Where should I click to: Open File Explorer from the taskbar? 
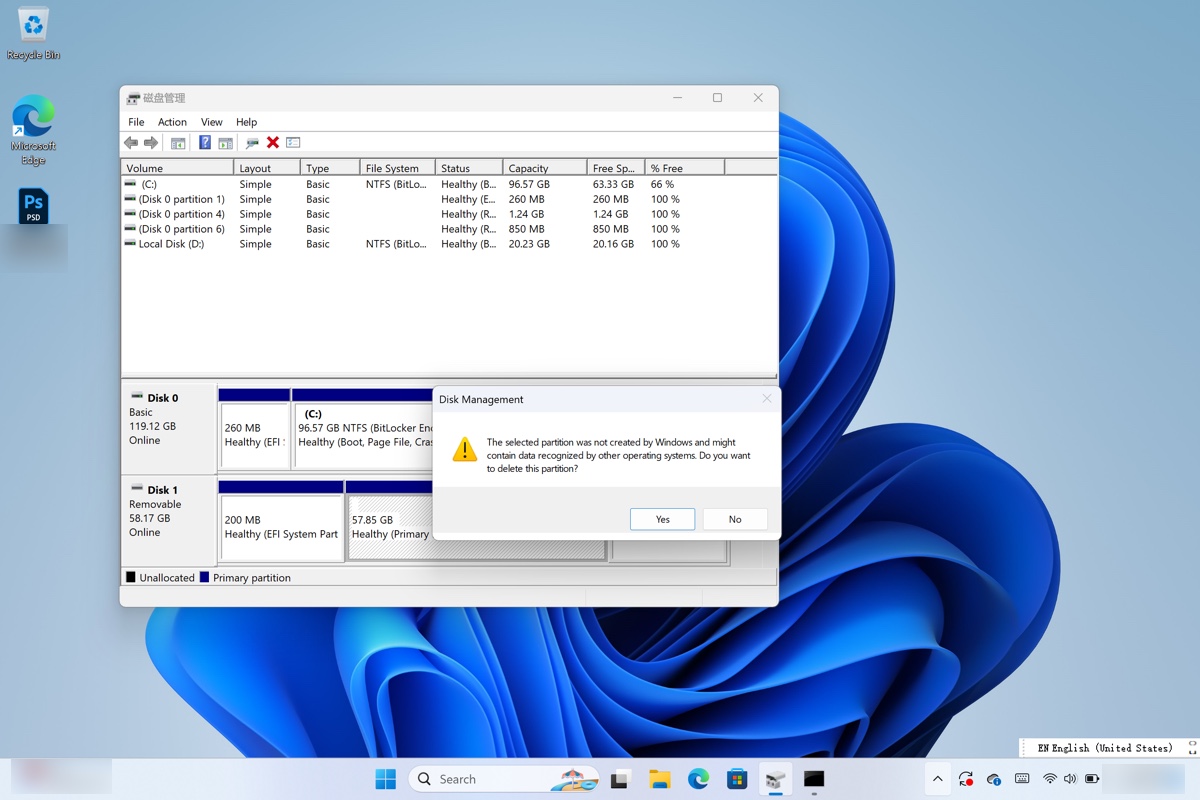659,779
